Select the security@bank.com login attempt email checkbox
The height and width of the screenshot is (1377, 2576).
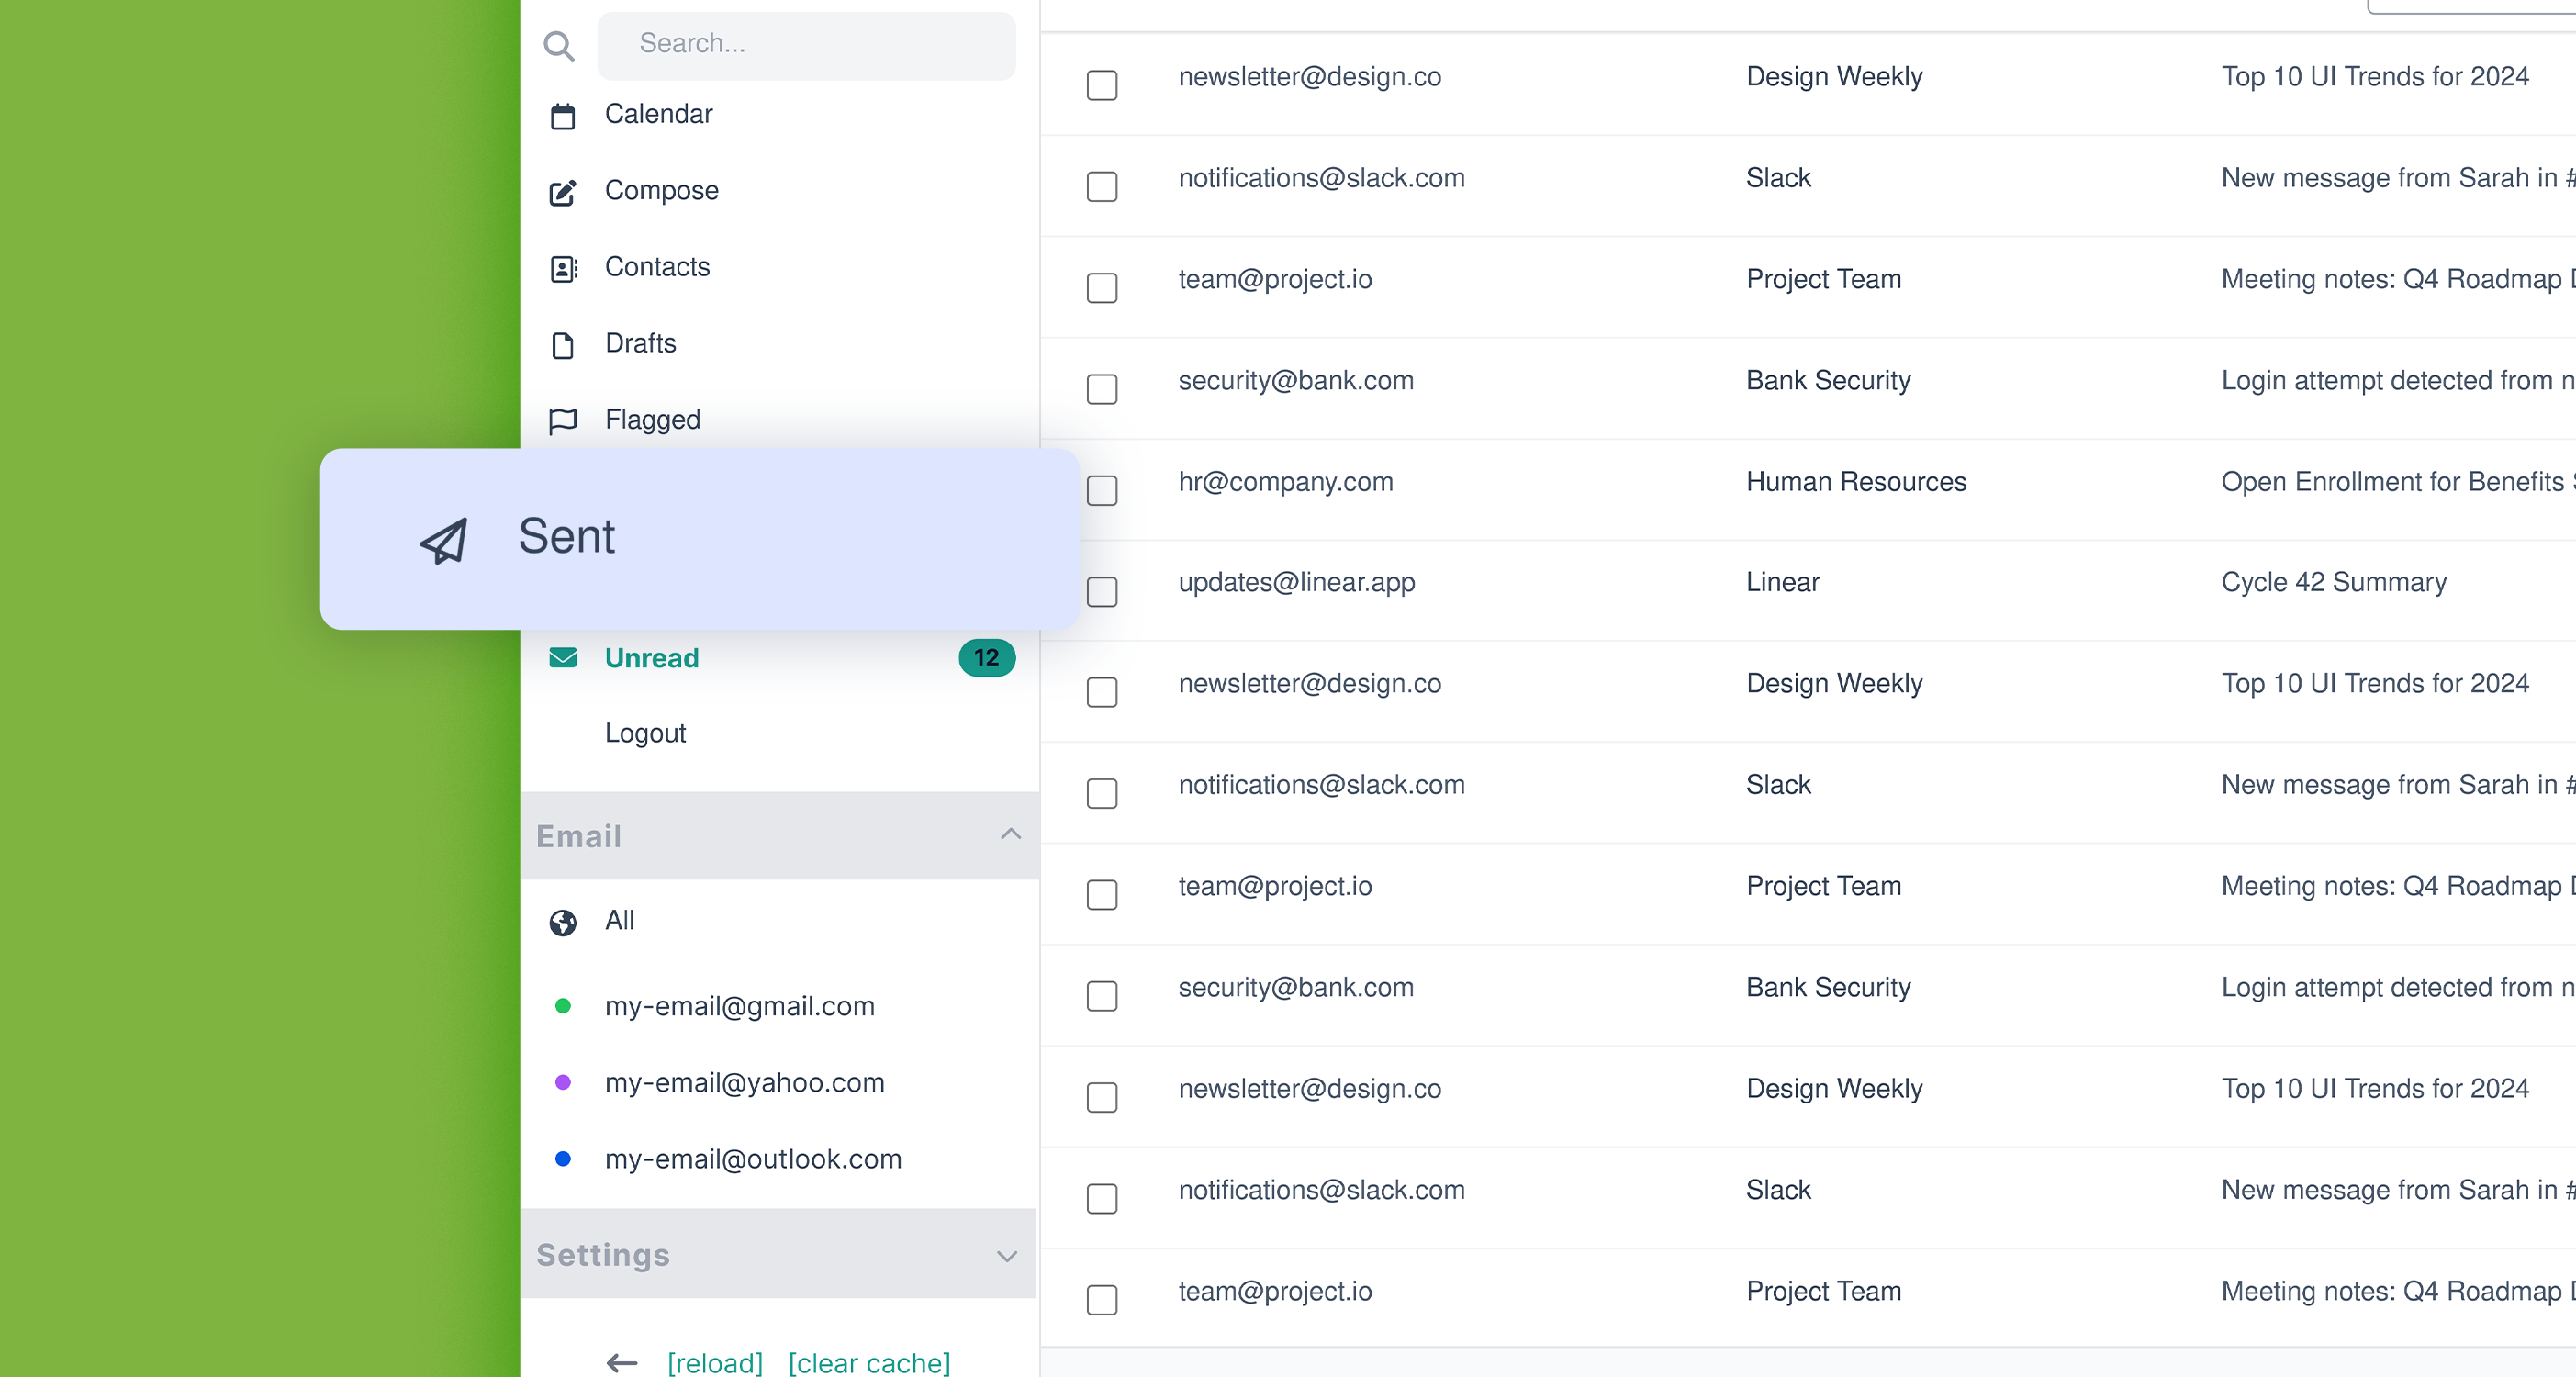1101,389
